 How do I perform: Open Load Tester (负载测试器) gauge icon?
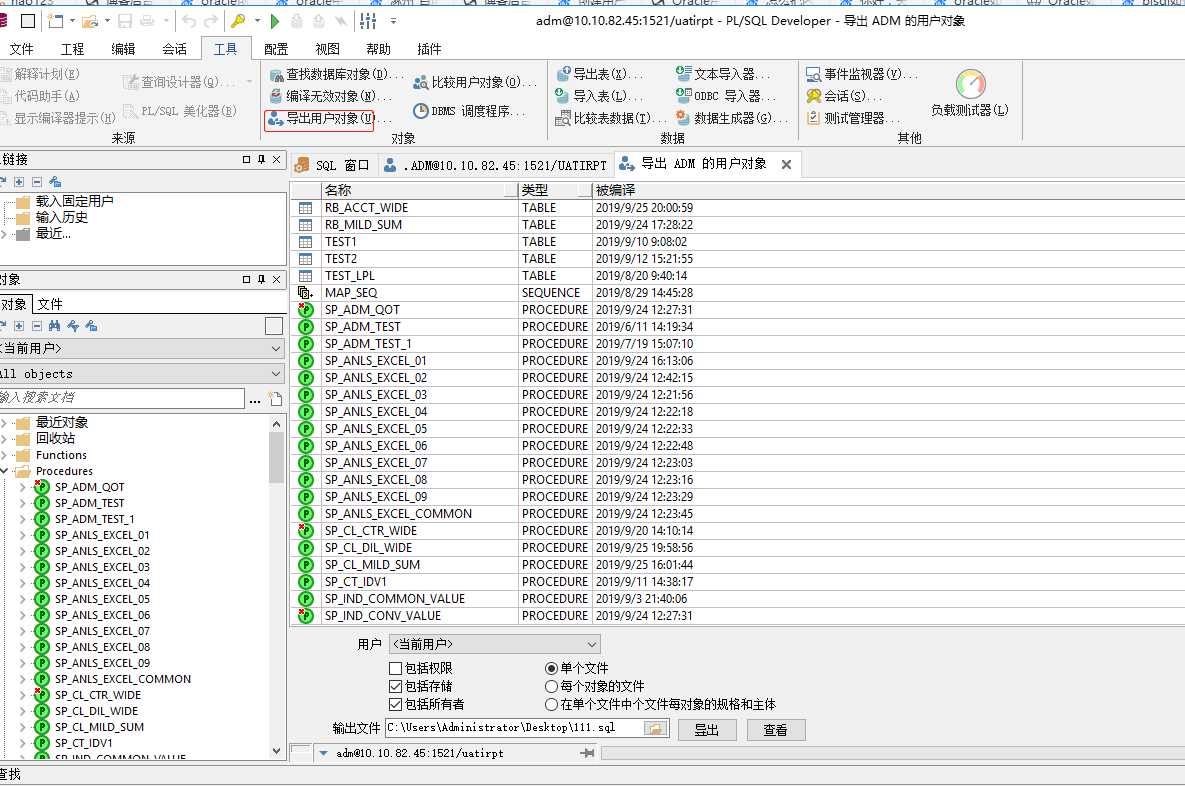[970, 84]
